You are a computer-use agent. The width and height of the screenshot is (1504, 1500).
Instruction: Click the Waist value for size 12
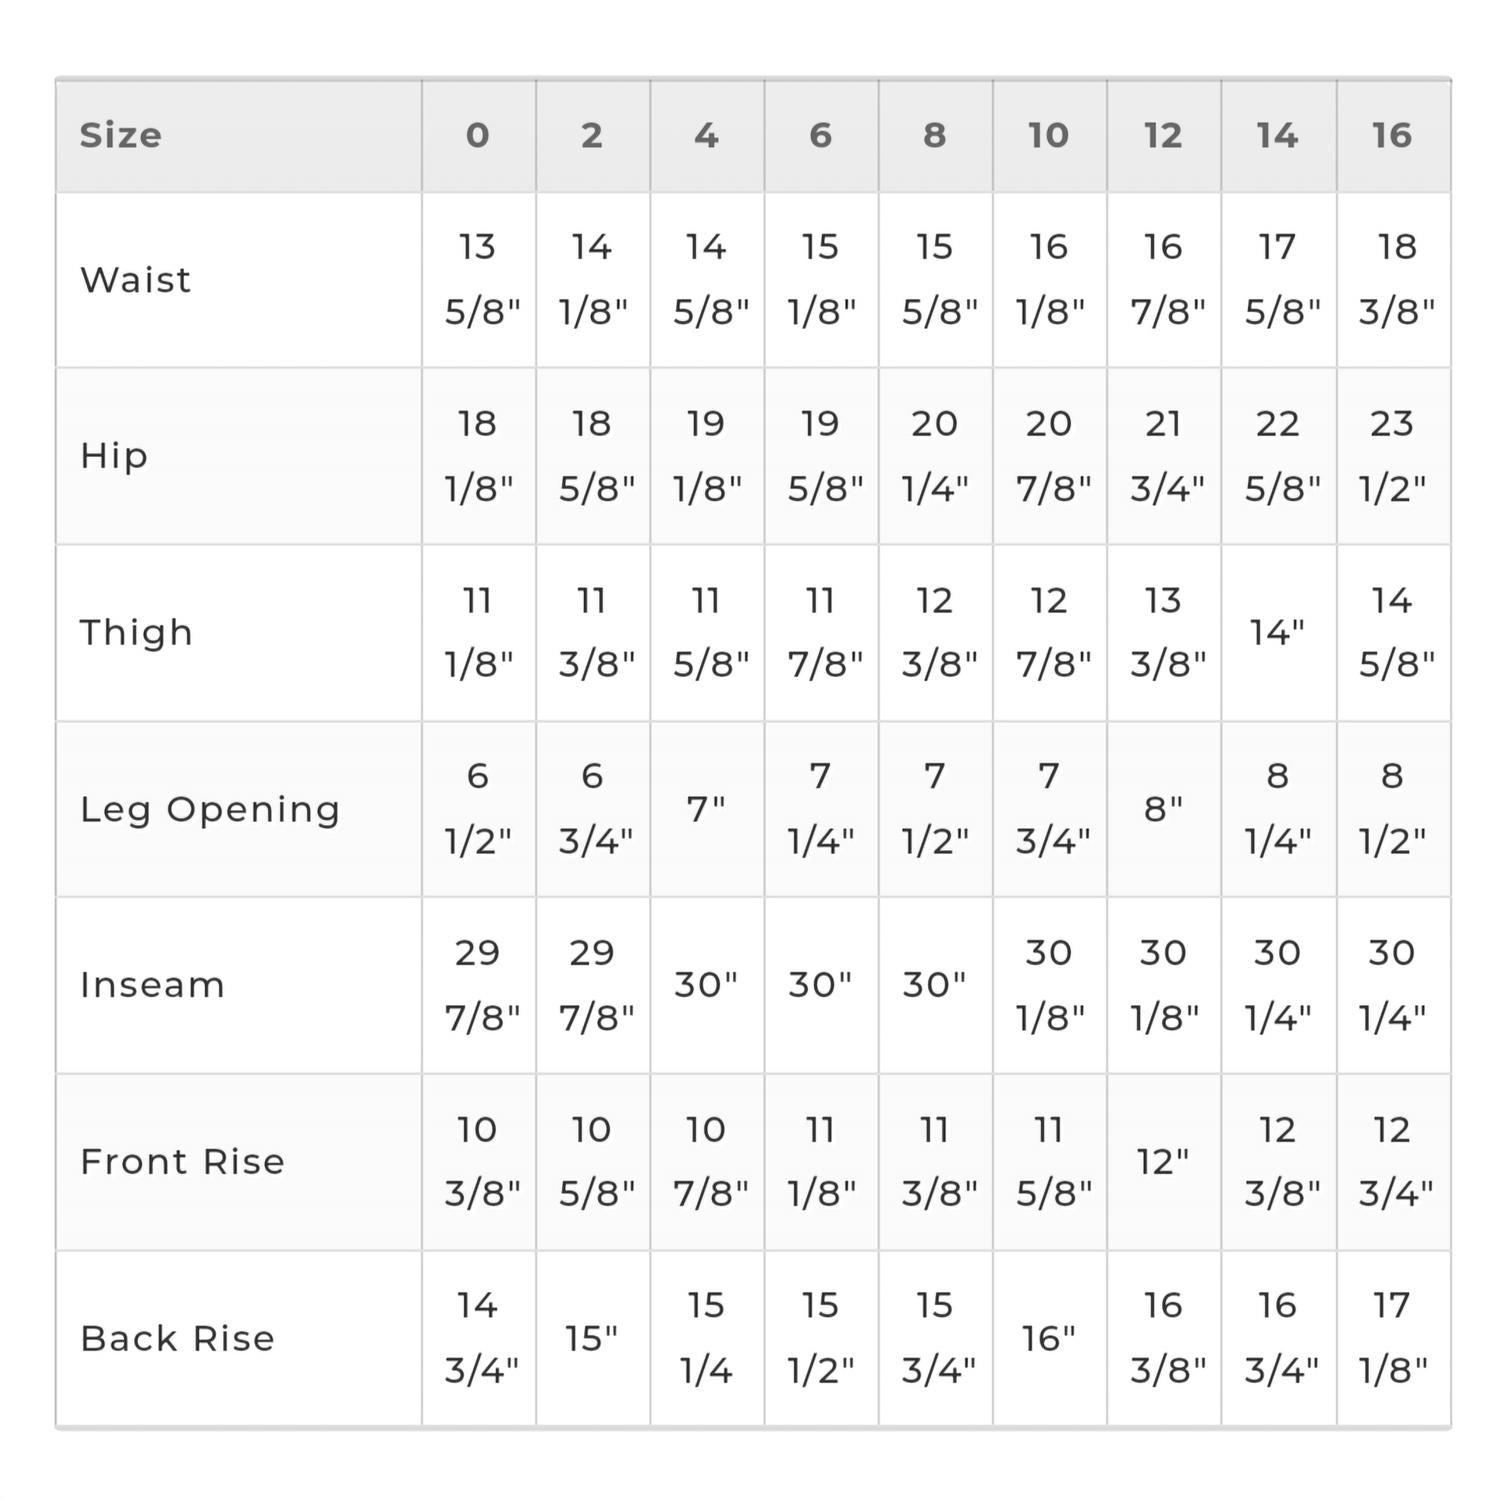pos(1164,279)
